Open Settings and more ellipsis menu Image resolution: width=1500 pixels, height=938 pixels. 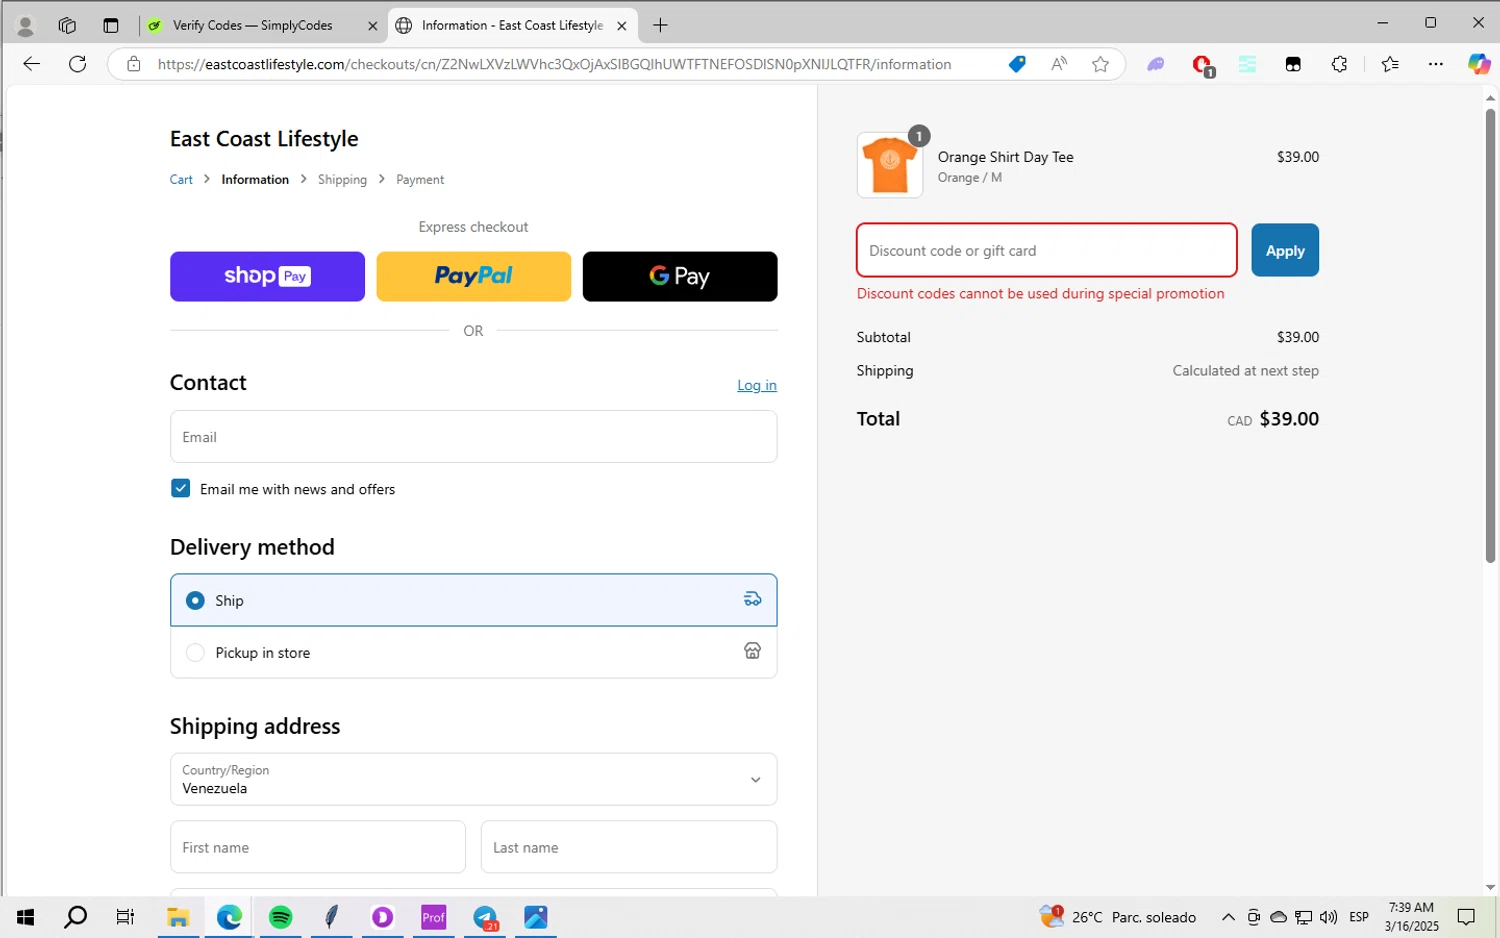point(1436,64)
